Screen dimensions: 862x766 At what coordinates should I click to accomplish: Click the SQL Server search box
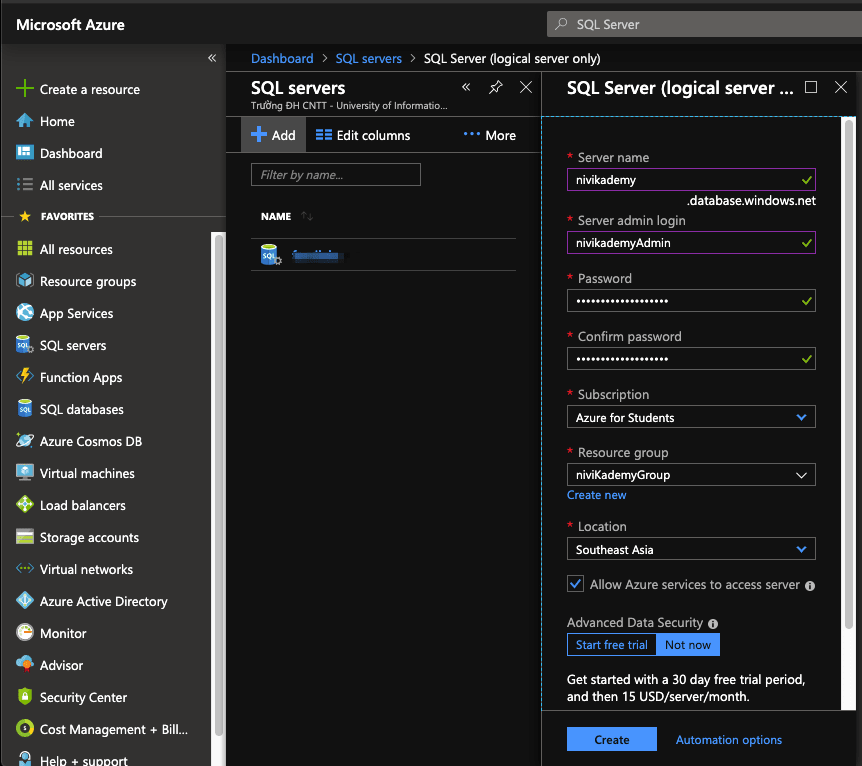click(x=704, y=24)
